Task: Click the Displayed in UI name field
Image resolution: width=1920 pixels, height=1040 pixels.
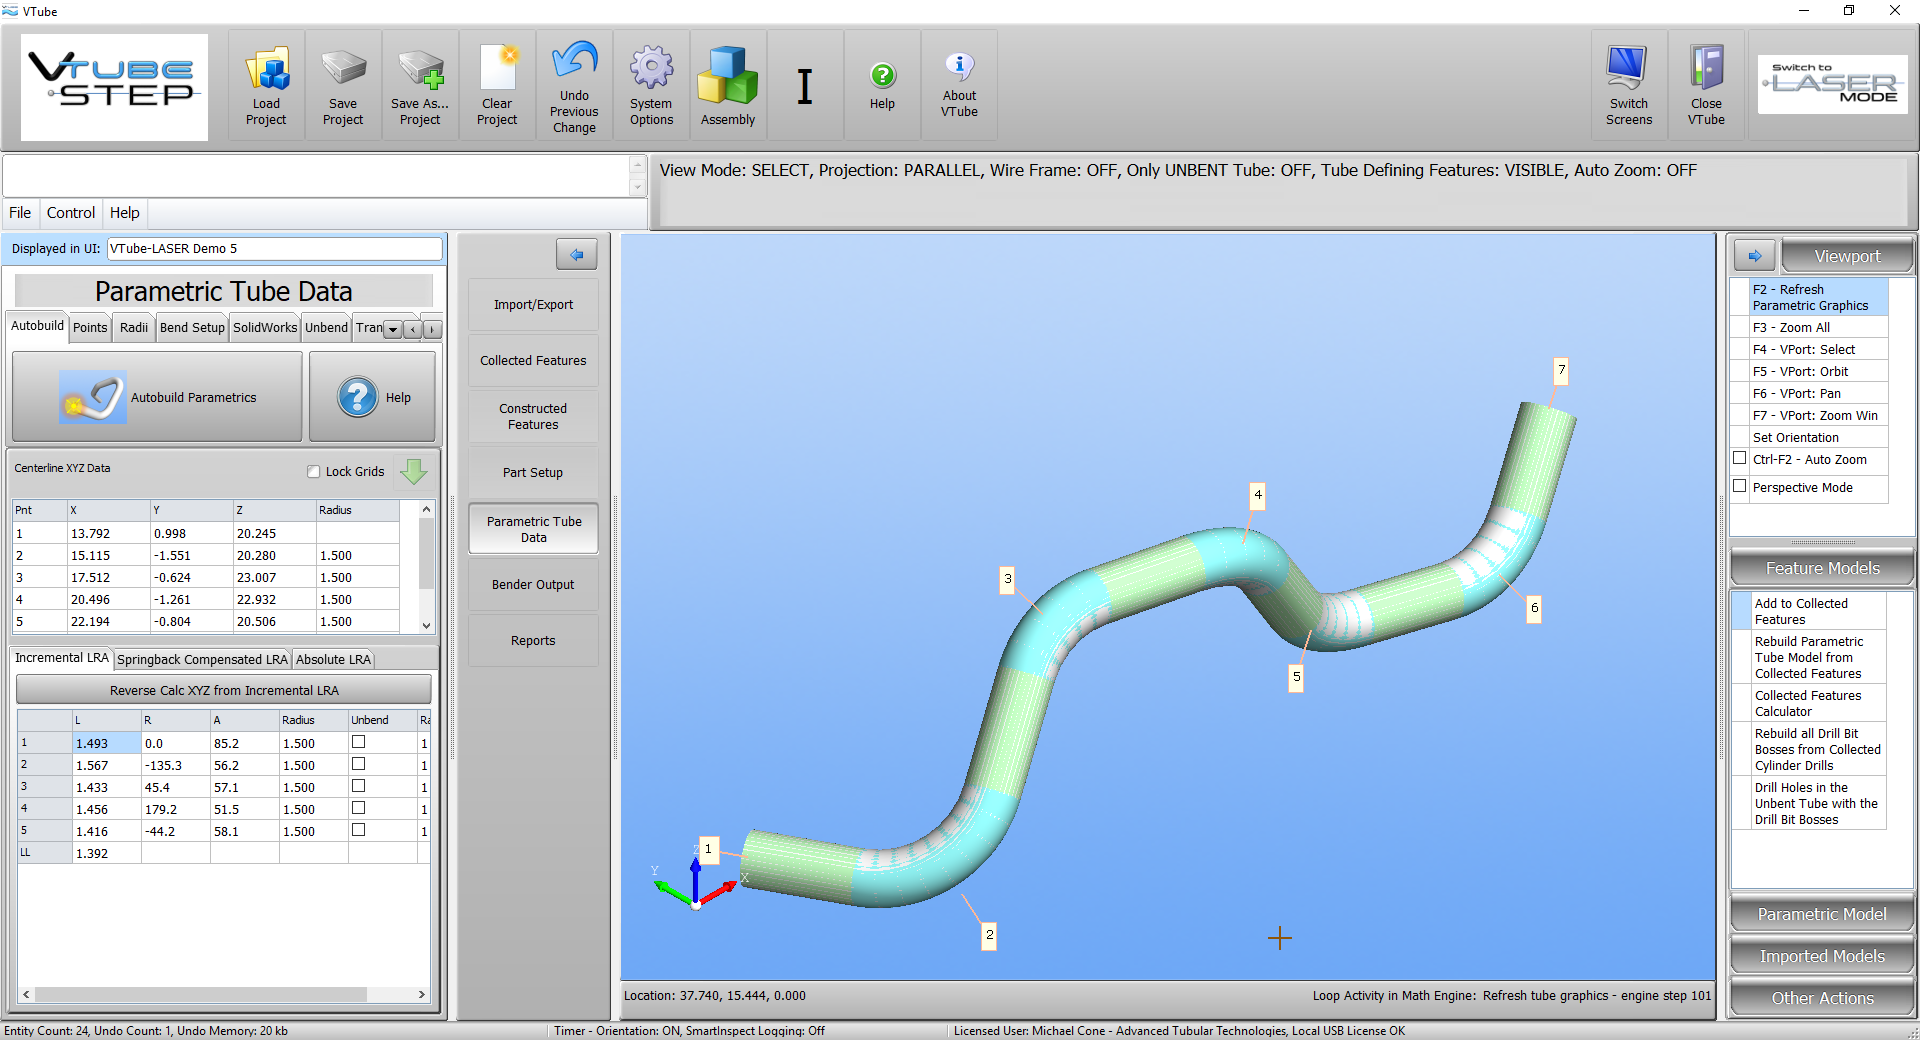Action: pos(274,249)
